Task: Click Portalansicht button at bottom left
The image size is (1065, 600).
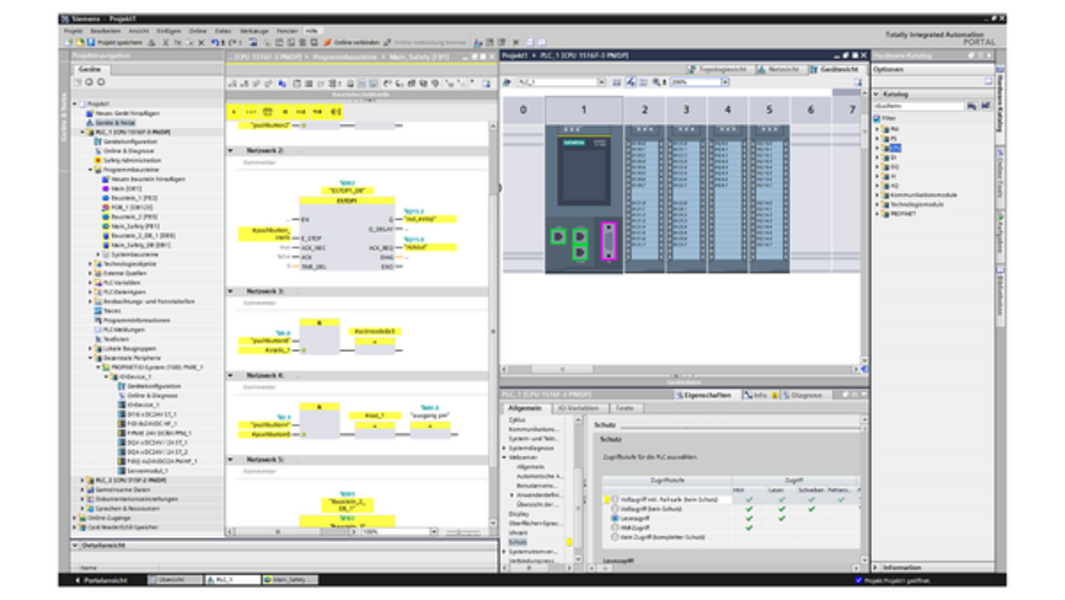Action: tap(102, 580)
